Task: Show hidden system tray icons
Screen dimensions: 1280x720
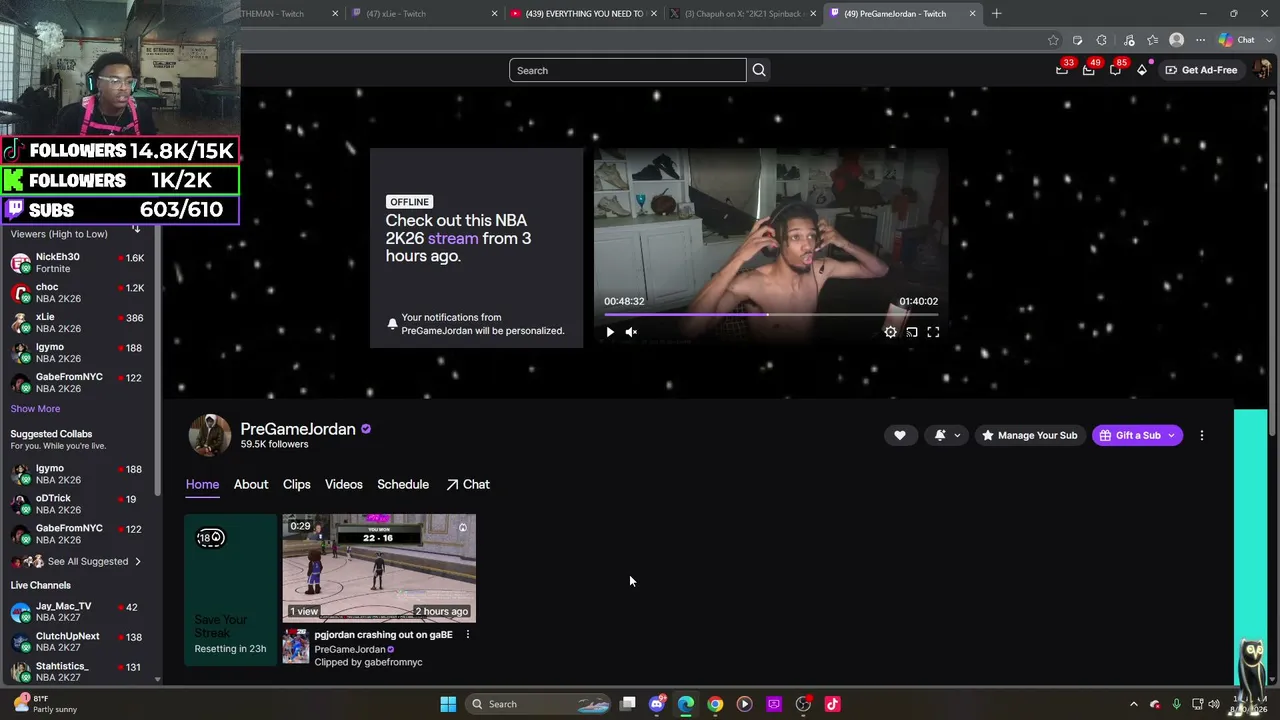Action: click(1133, 704)
